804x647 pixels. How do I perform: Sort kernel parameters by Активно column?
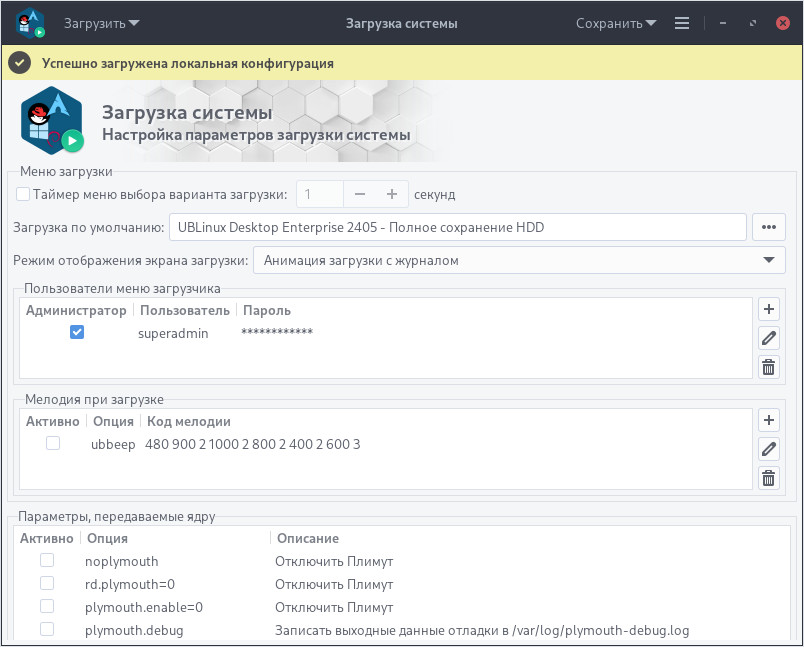coord(47,538)
